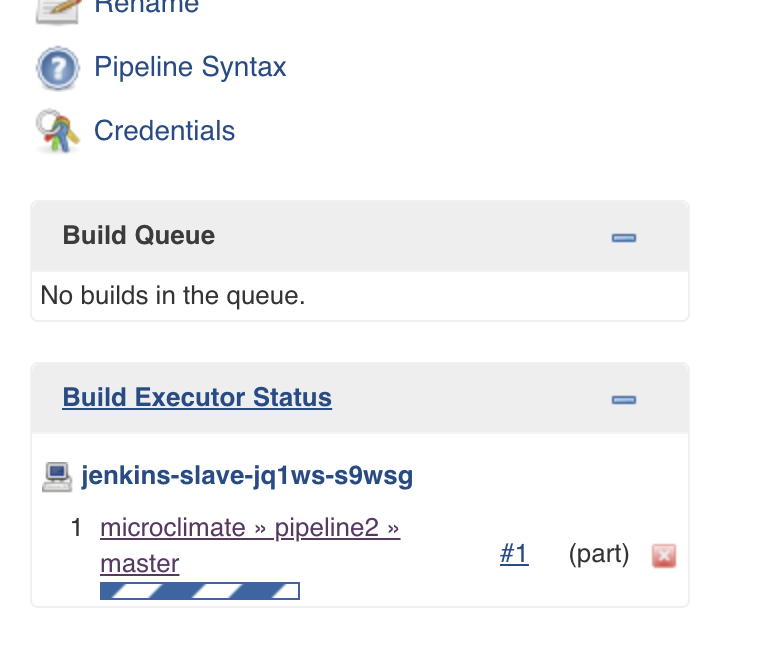This screenshot has height=660, width=780.
Task: Abort the running build with red X
Action: [664, 555]
